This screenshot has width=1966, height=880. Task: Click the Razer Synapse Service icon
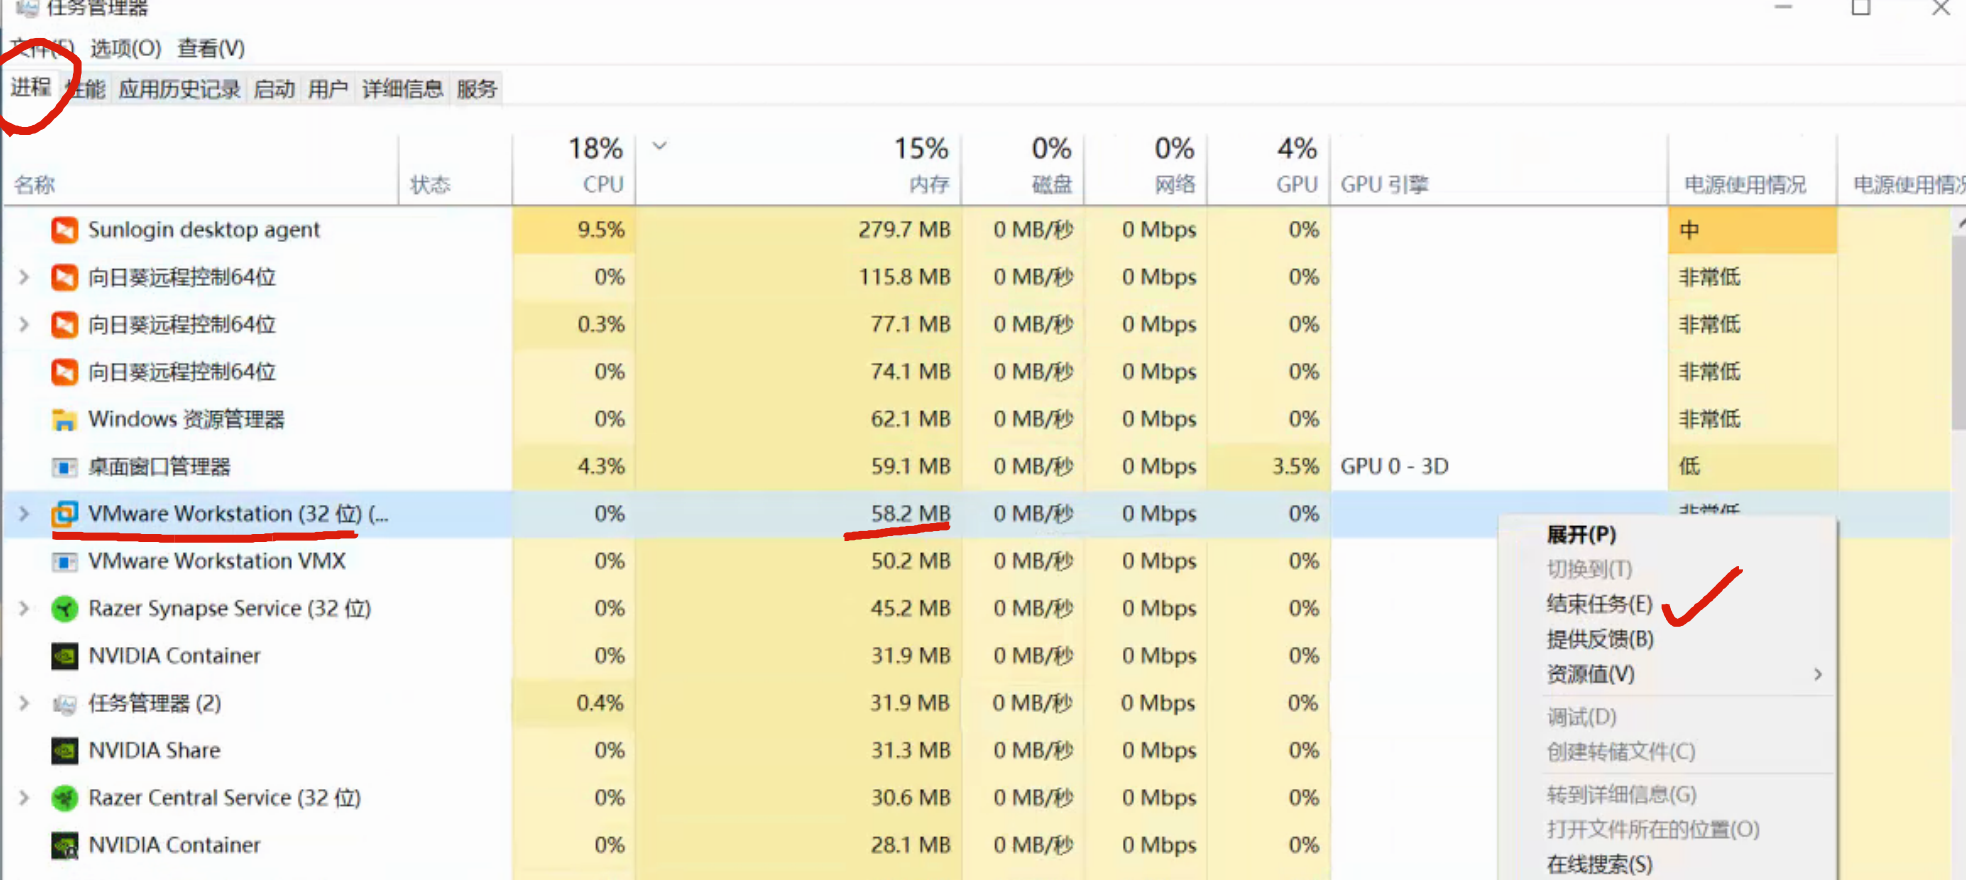click(x=64, y=609)
